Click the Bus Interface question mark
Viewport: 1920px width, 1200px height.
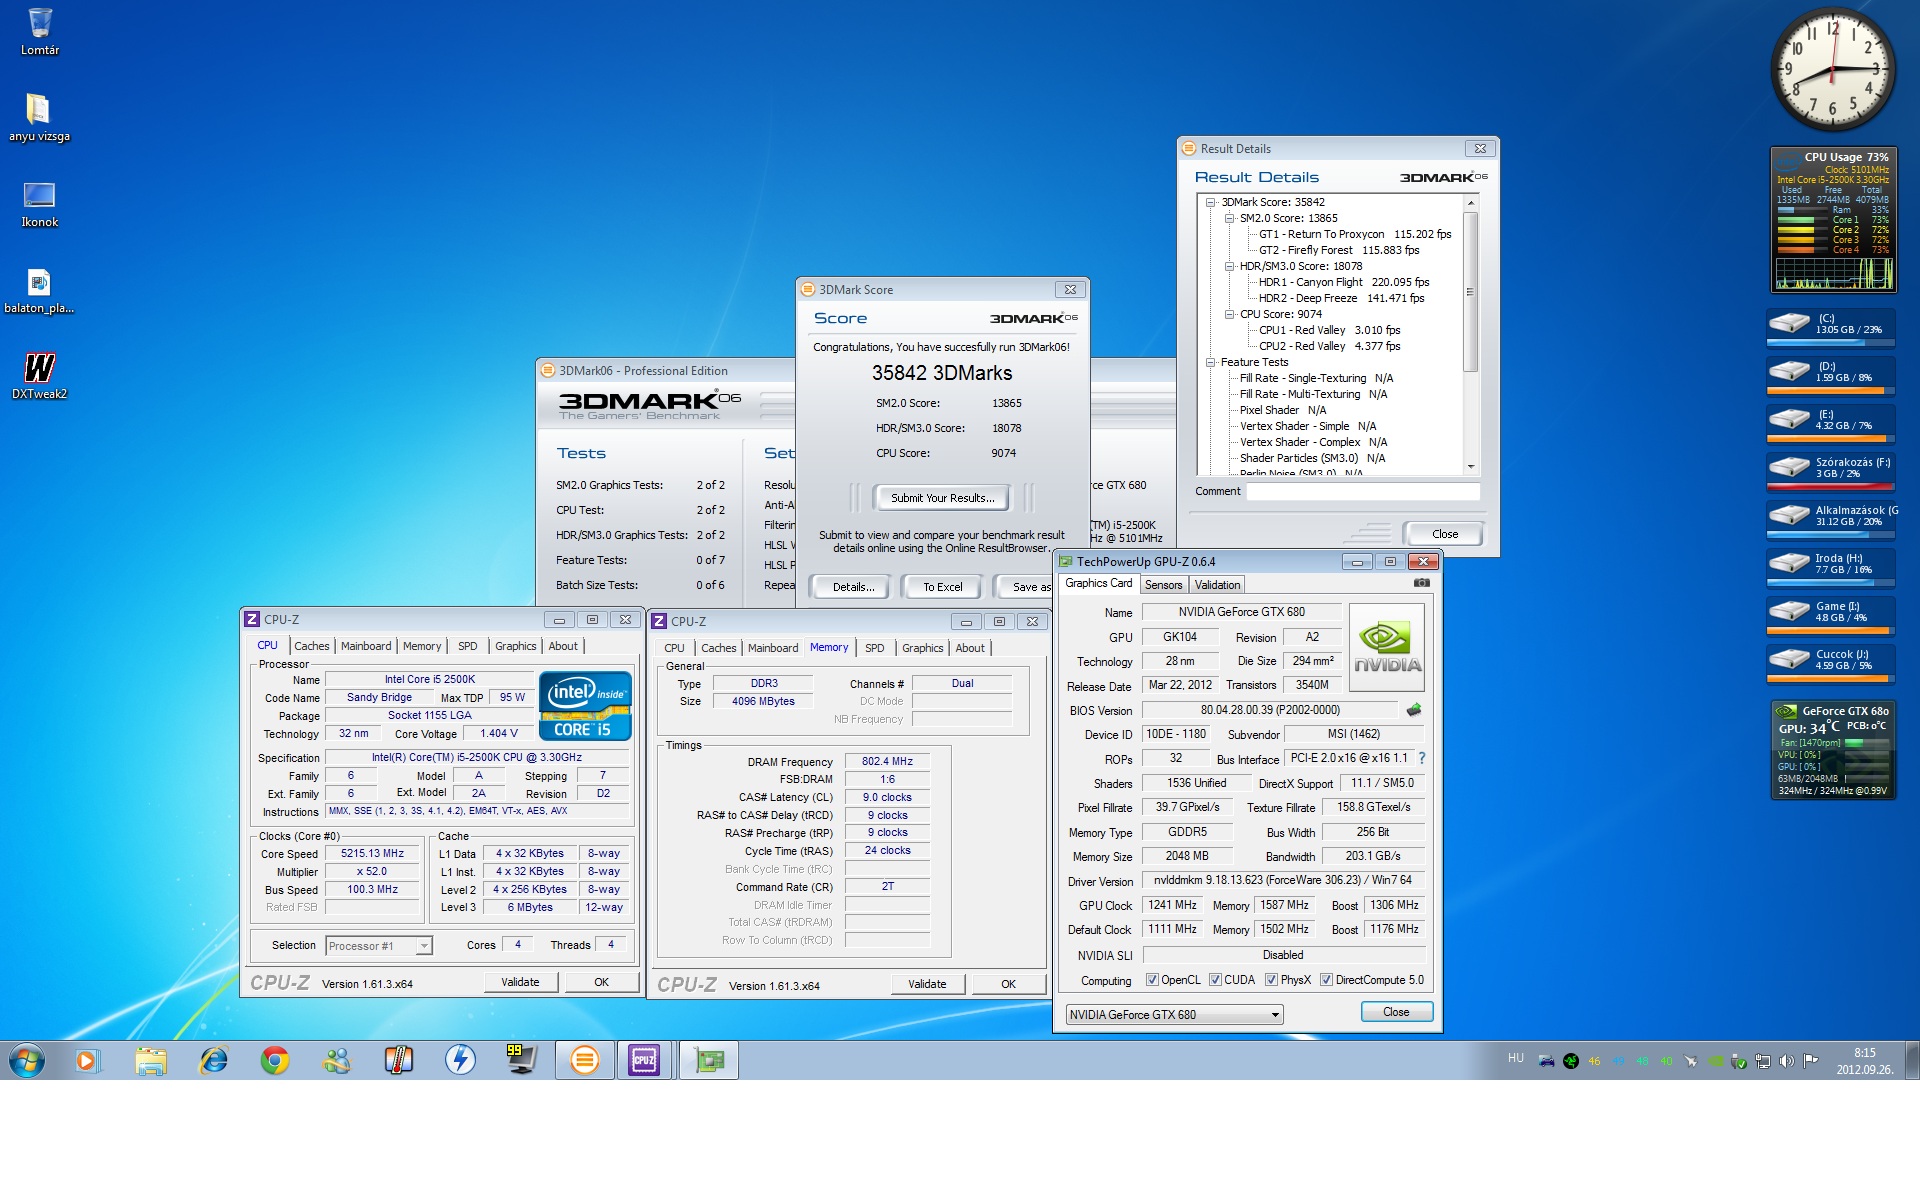click(1421, 758)
